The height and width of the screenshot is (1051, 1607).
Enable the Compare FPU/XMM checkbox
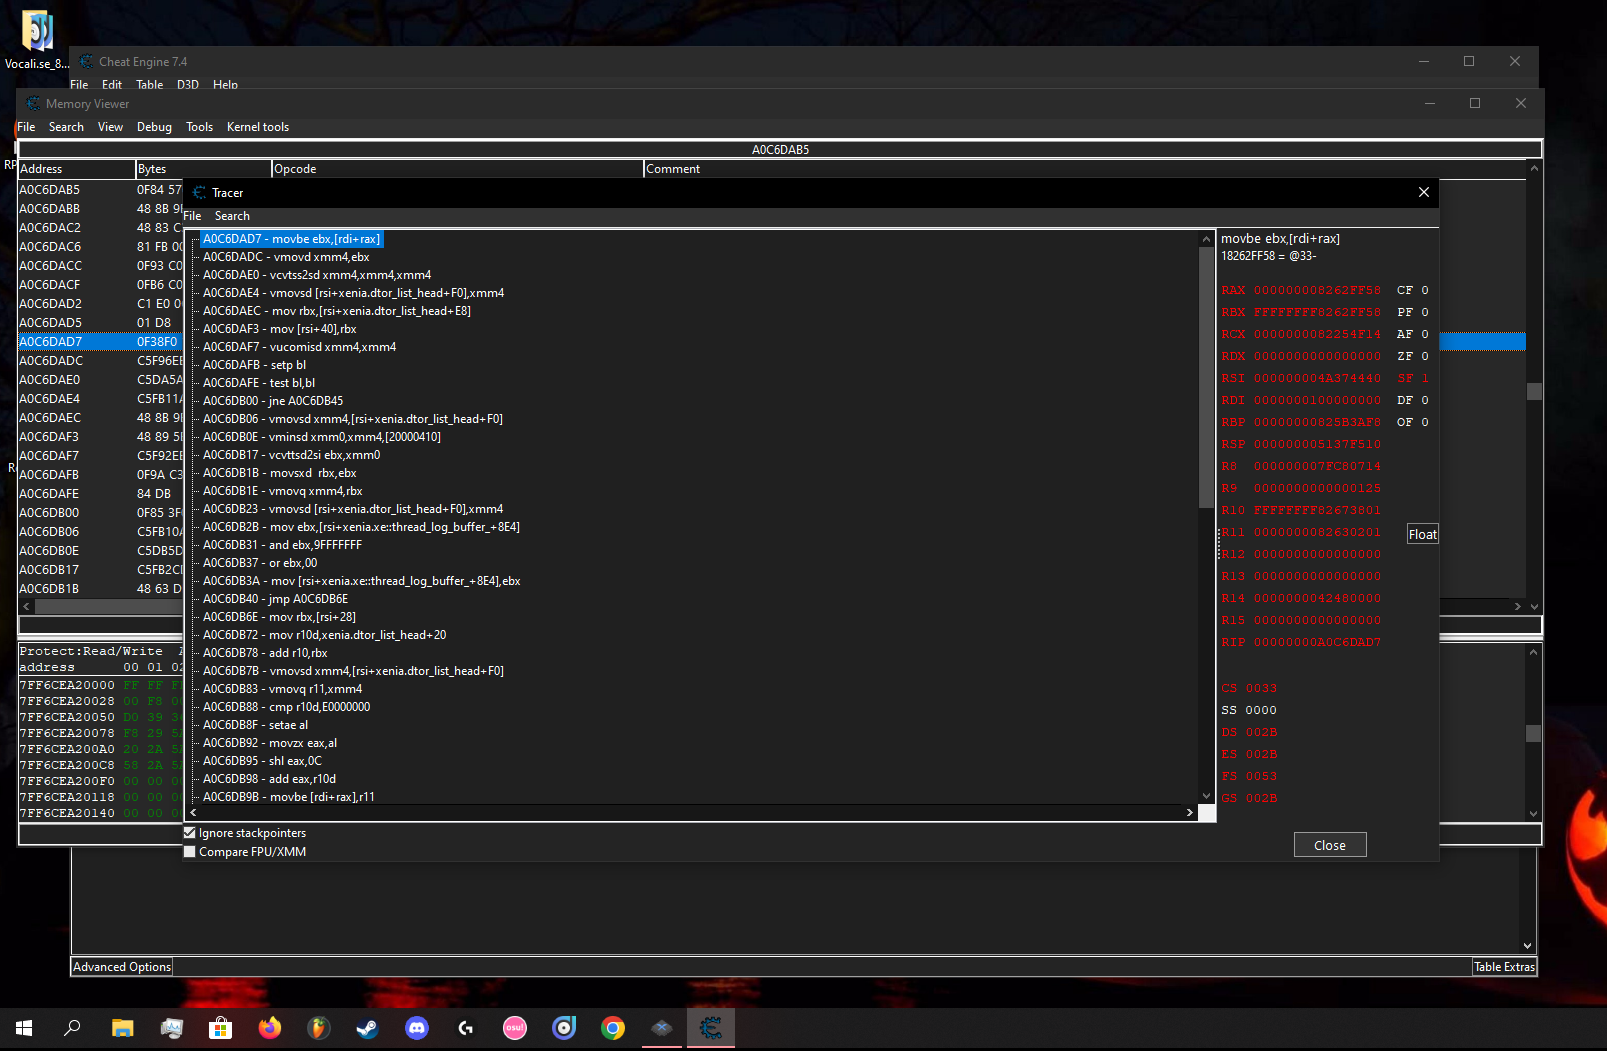pos(189,851)
